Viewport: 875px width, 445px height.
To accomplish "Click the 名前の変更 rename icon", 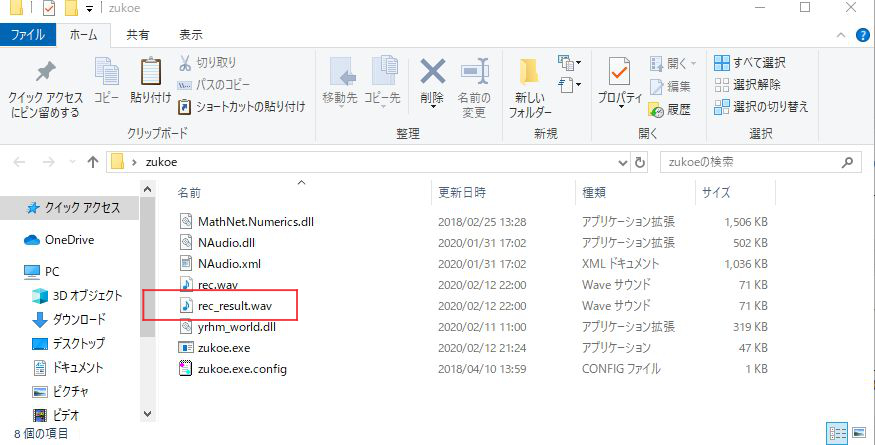I will [x=473, y=73].
